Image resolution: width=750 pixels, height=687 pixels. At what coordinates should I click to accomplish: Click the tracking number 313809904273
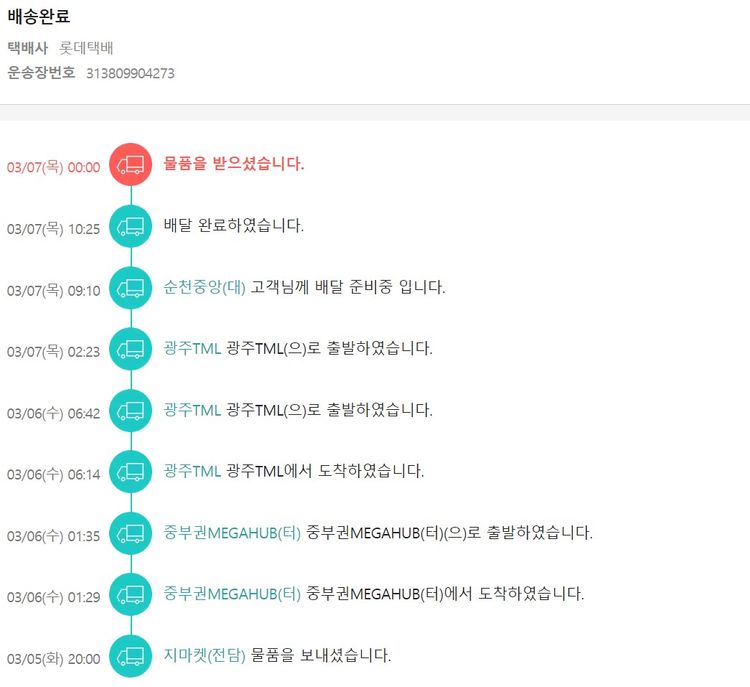coord(130,73)
